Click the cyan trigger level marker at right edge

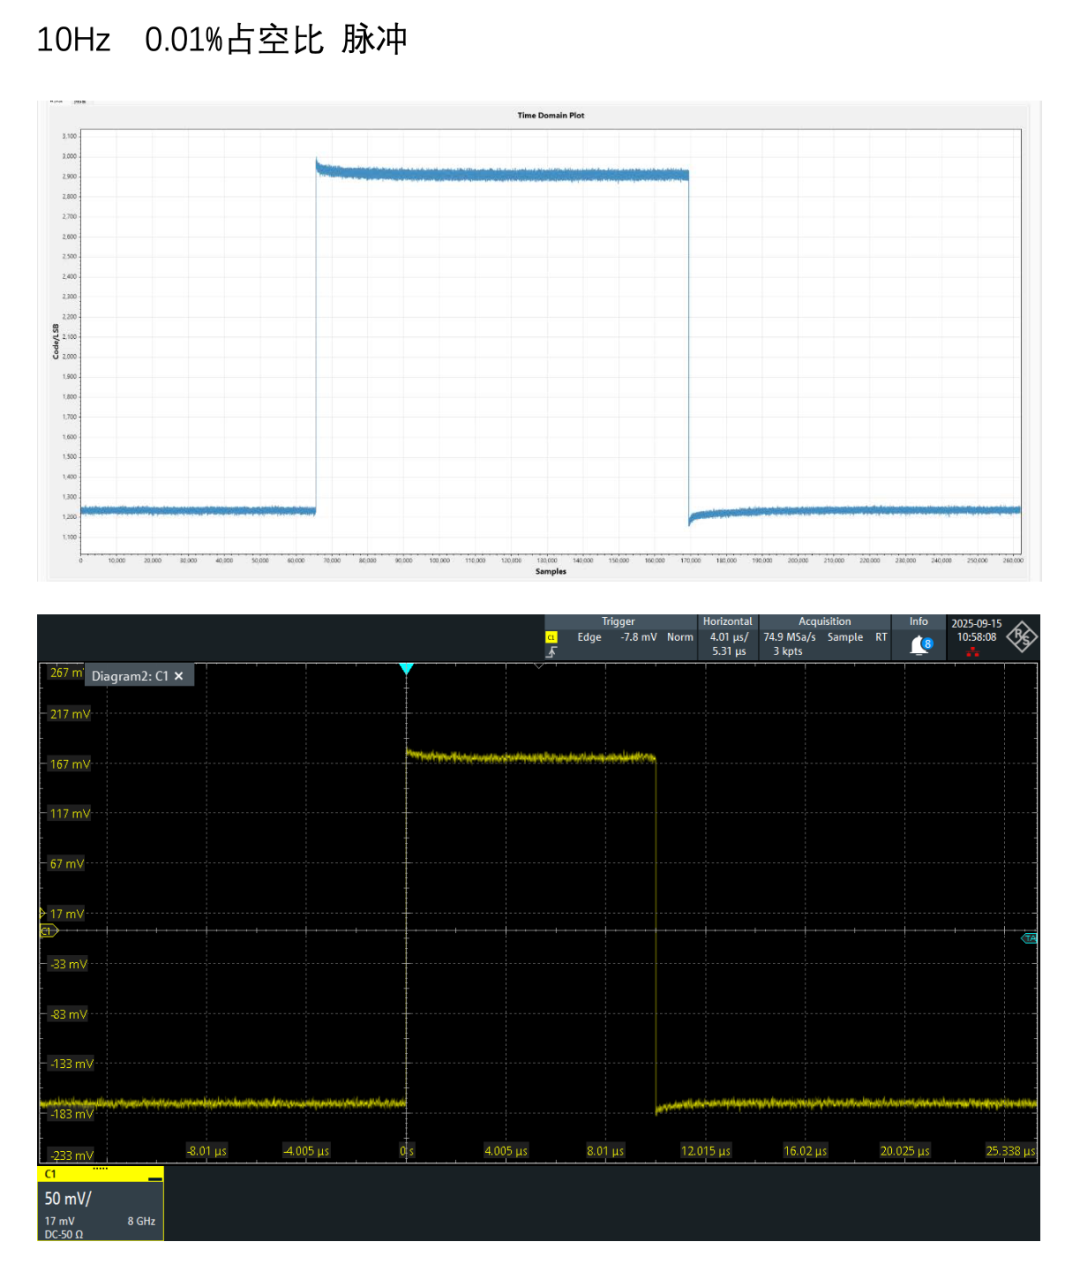(1029, 938)
